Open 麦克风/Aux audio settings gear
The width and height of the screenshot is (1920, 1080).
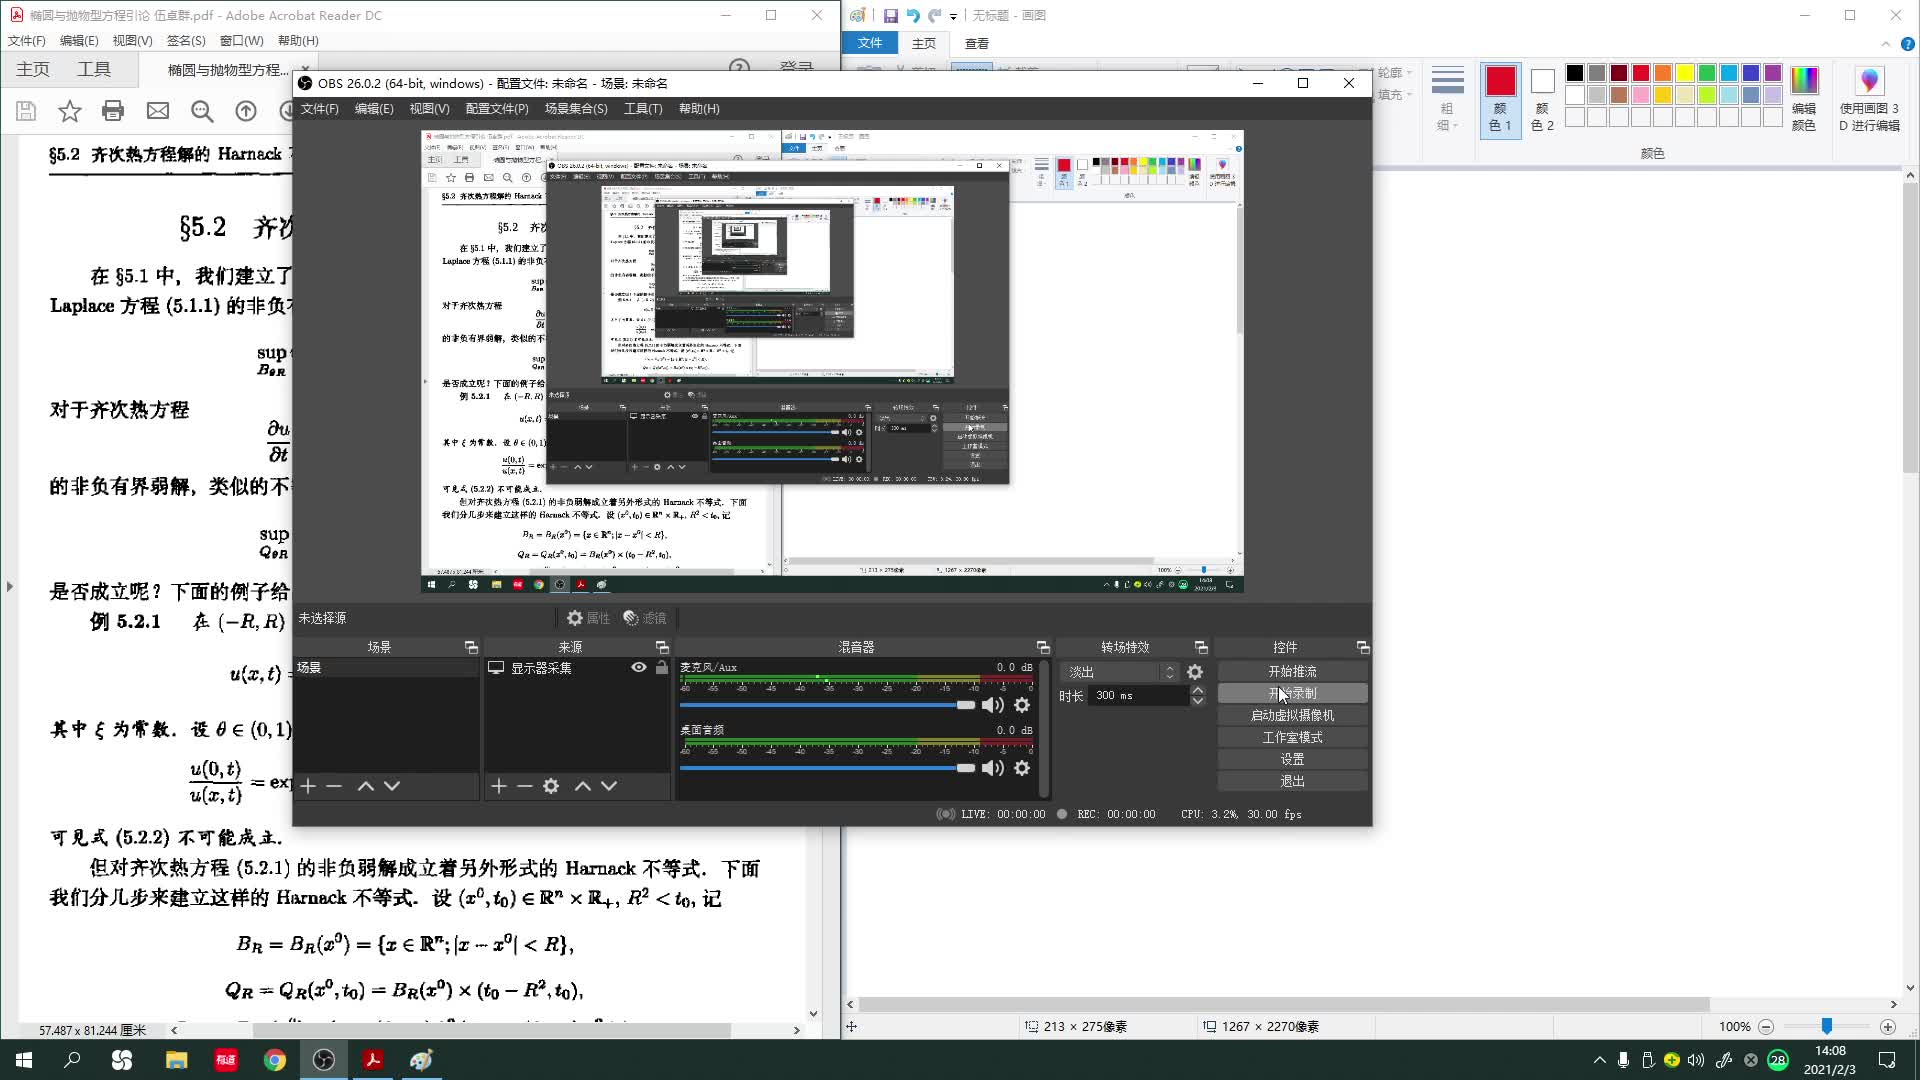click(x=1022, y=705)
